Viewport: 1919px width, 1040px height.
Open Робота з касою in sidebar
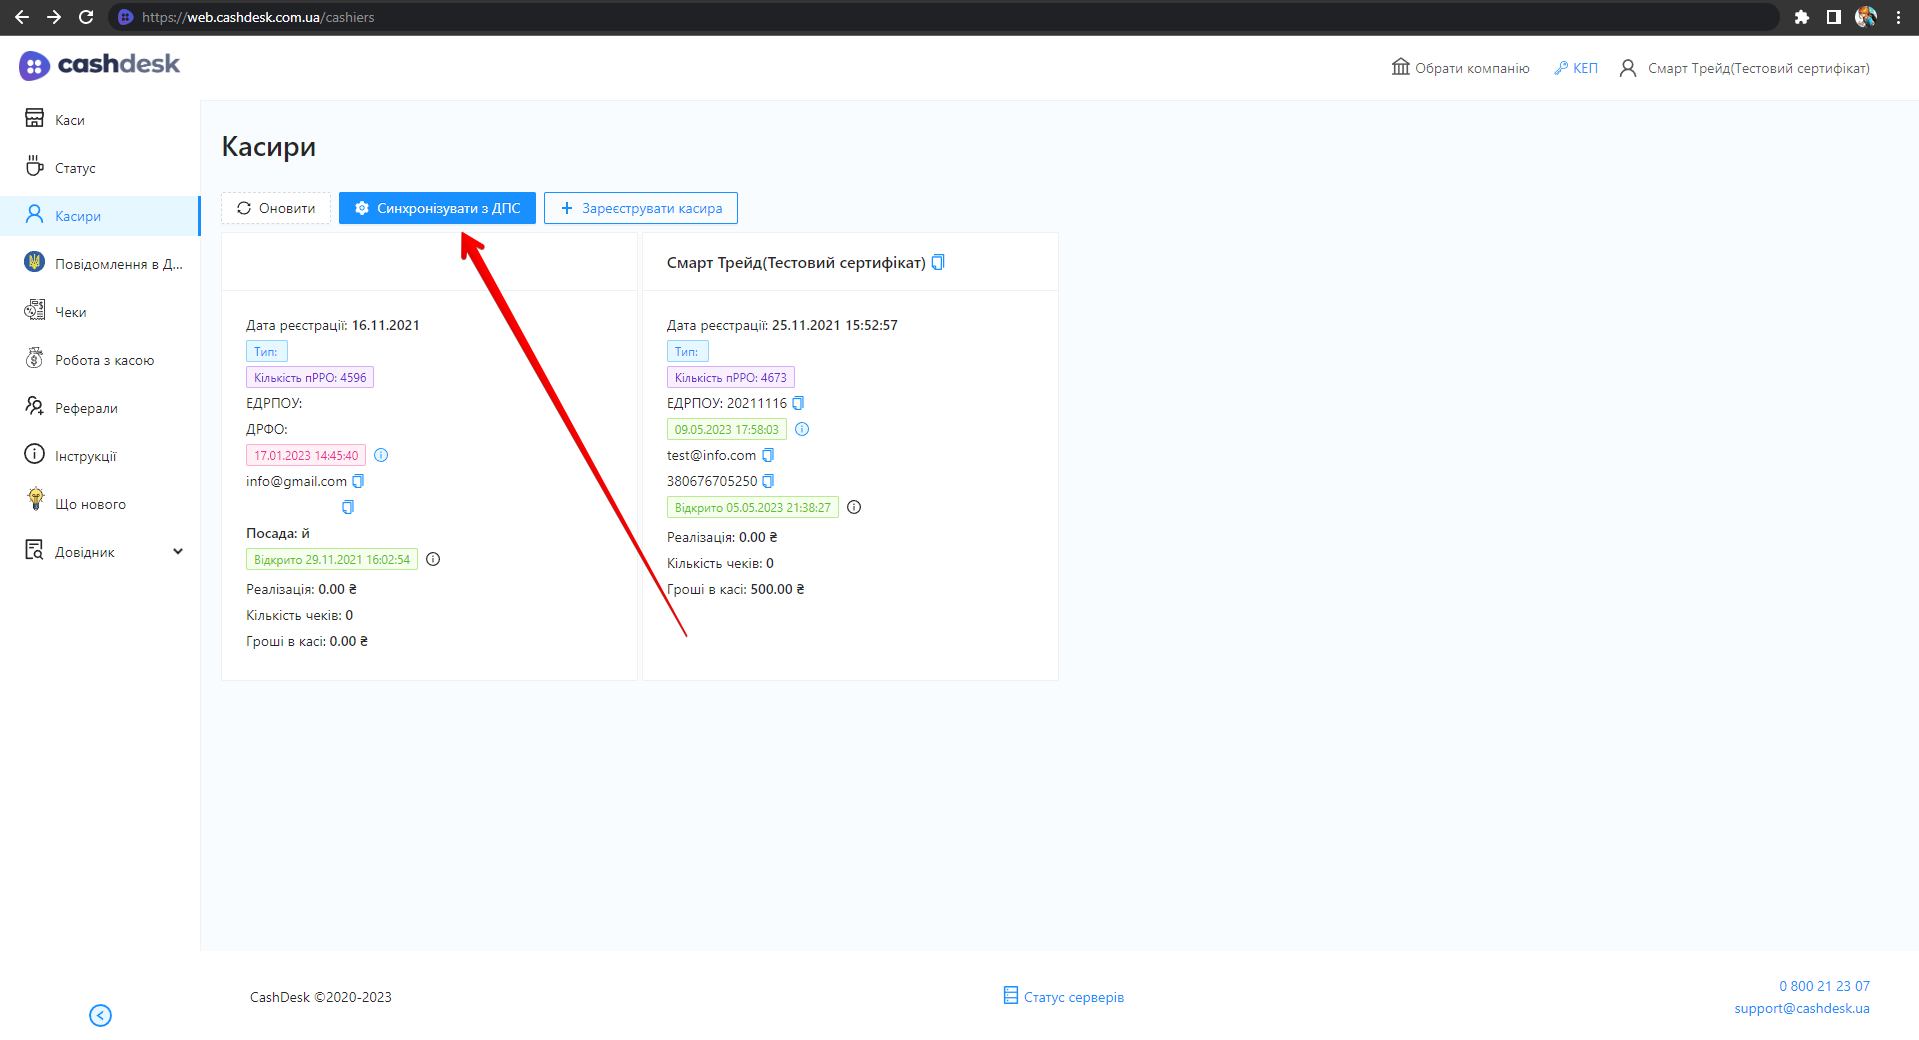click(104, 360)
